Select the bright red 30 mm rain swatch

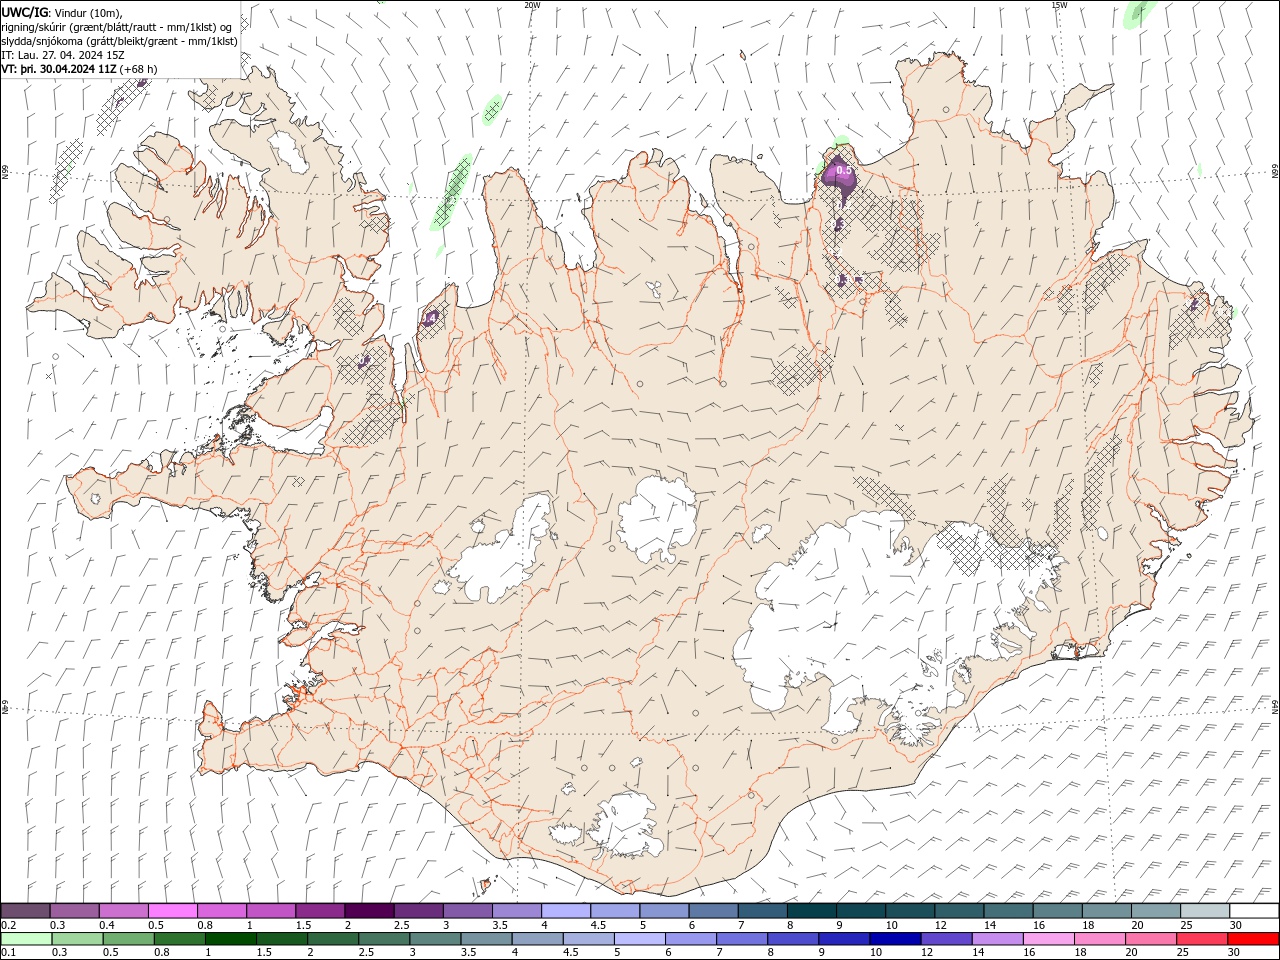(x=1253, y=939)
